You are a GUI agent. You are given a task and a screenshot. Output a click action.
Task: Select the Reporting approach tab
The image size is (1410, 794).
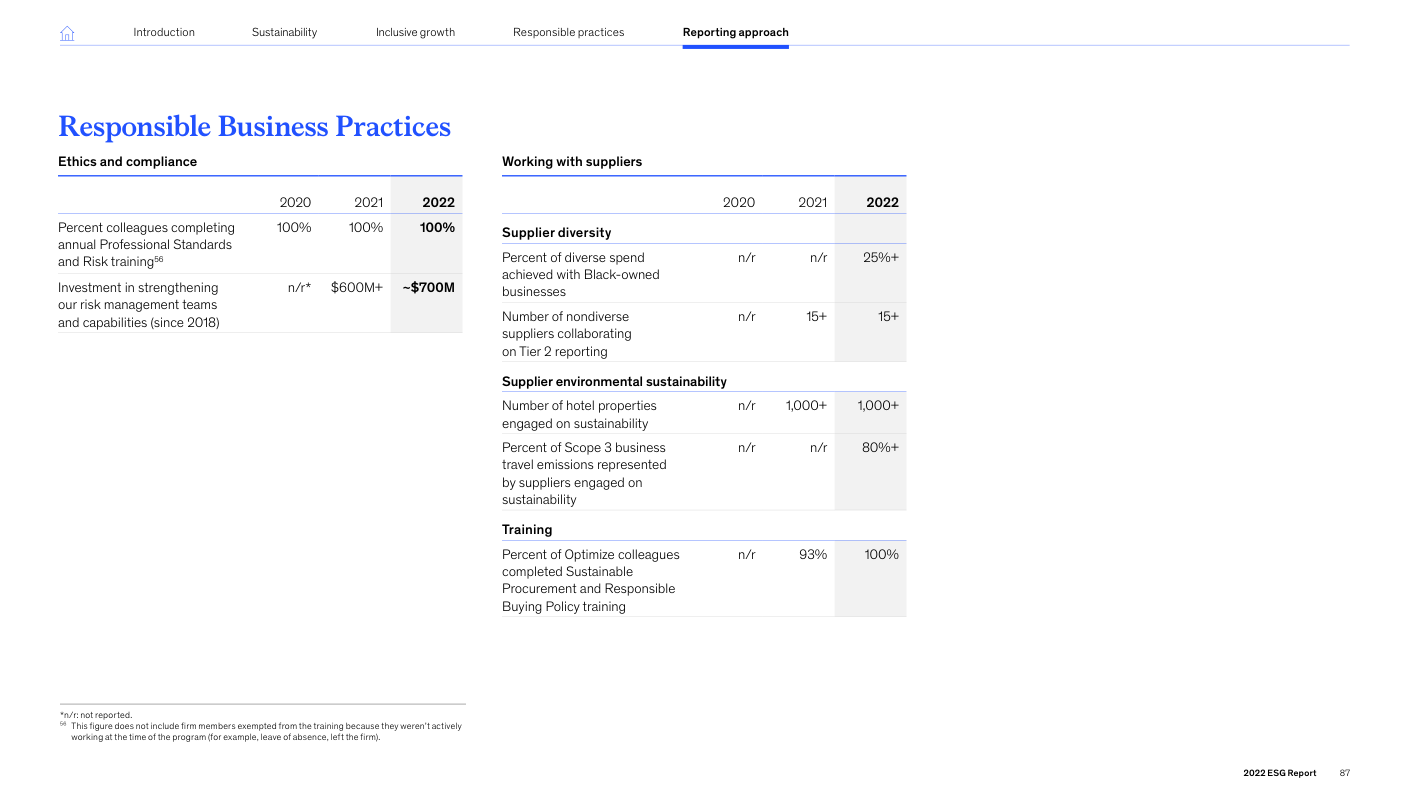tap(735, 32)
